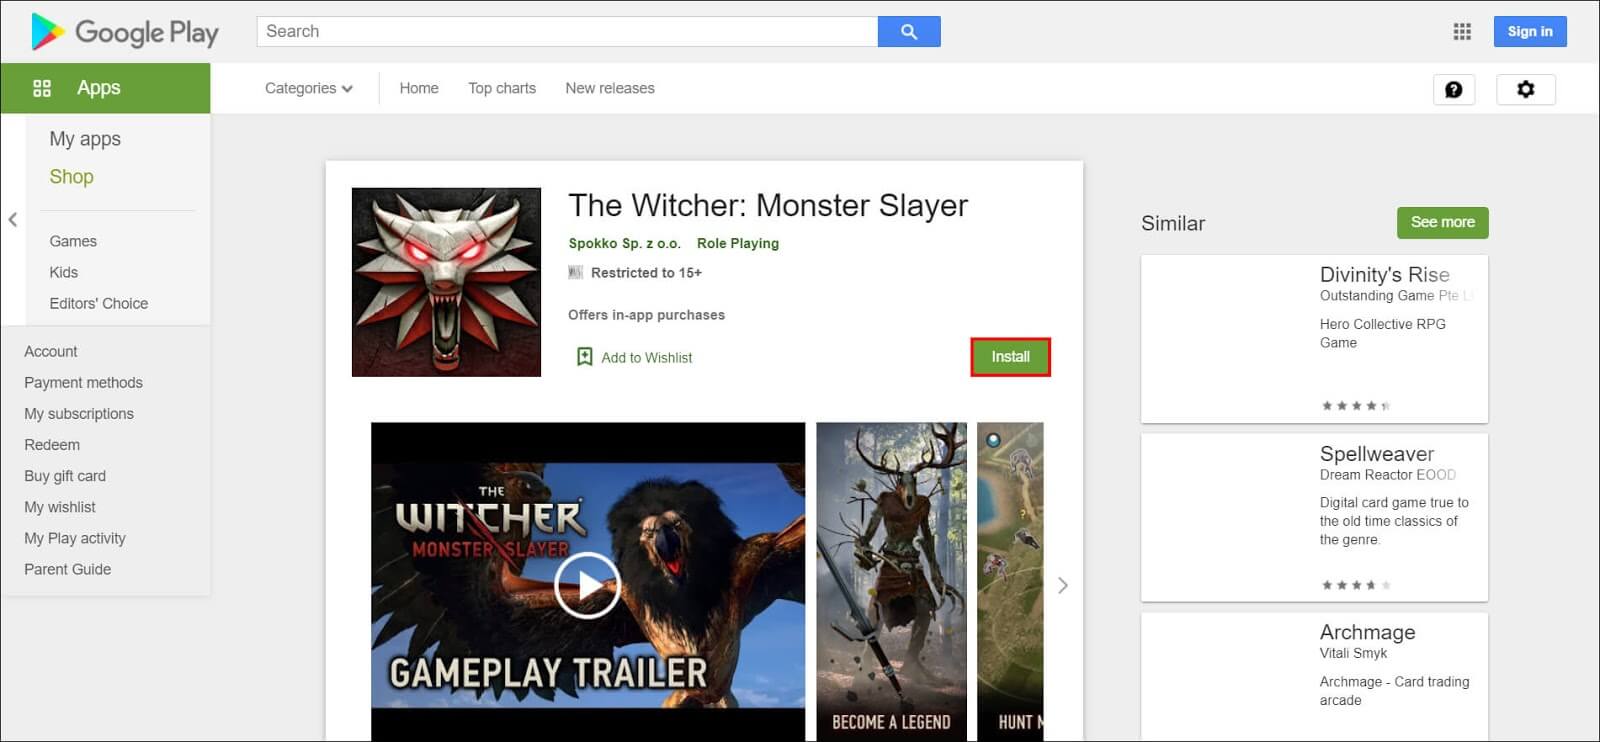Open the Games section
This screenshot has width=1600, height=742.
tap(73, 241)
